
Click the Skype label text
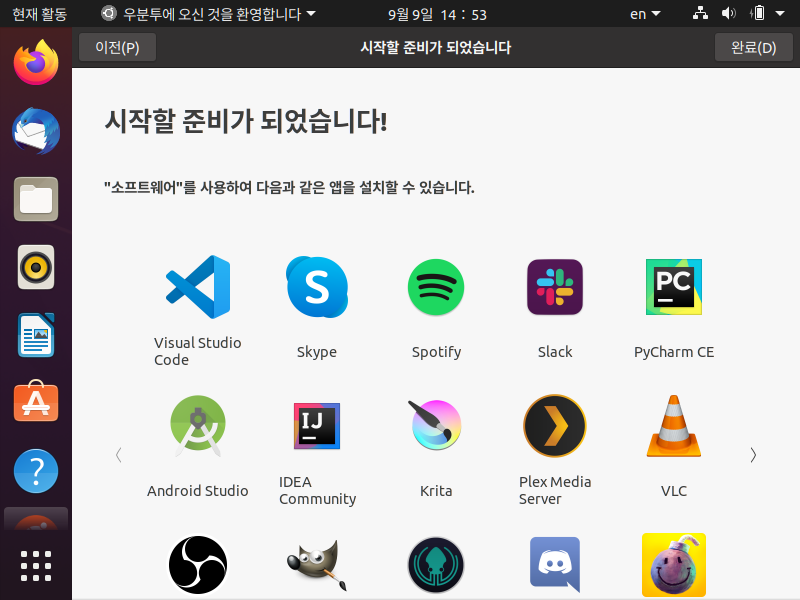pyautogui.click(x=317, y=352)
